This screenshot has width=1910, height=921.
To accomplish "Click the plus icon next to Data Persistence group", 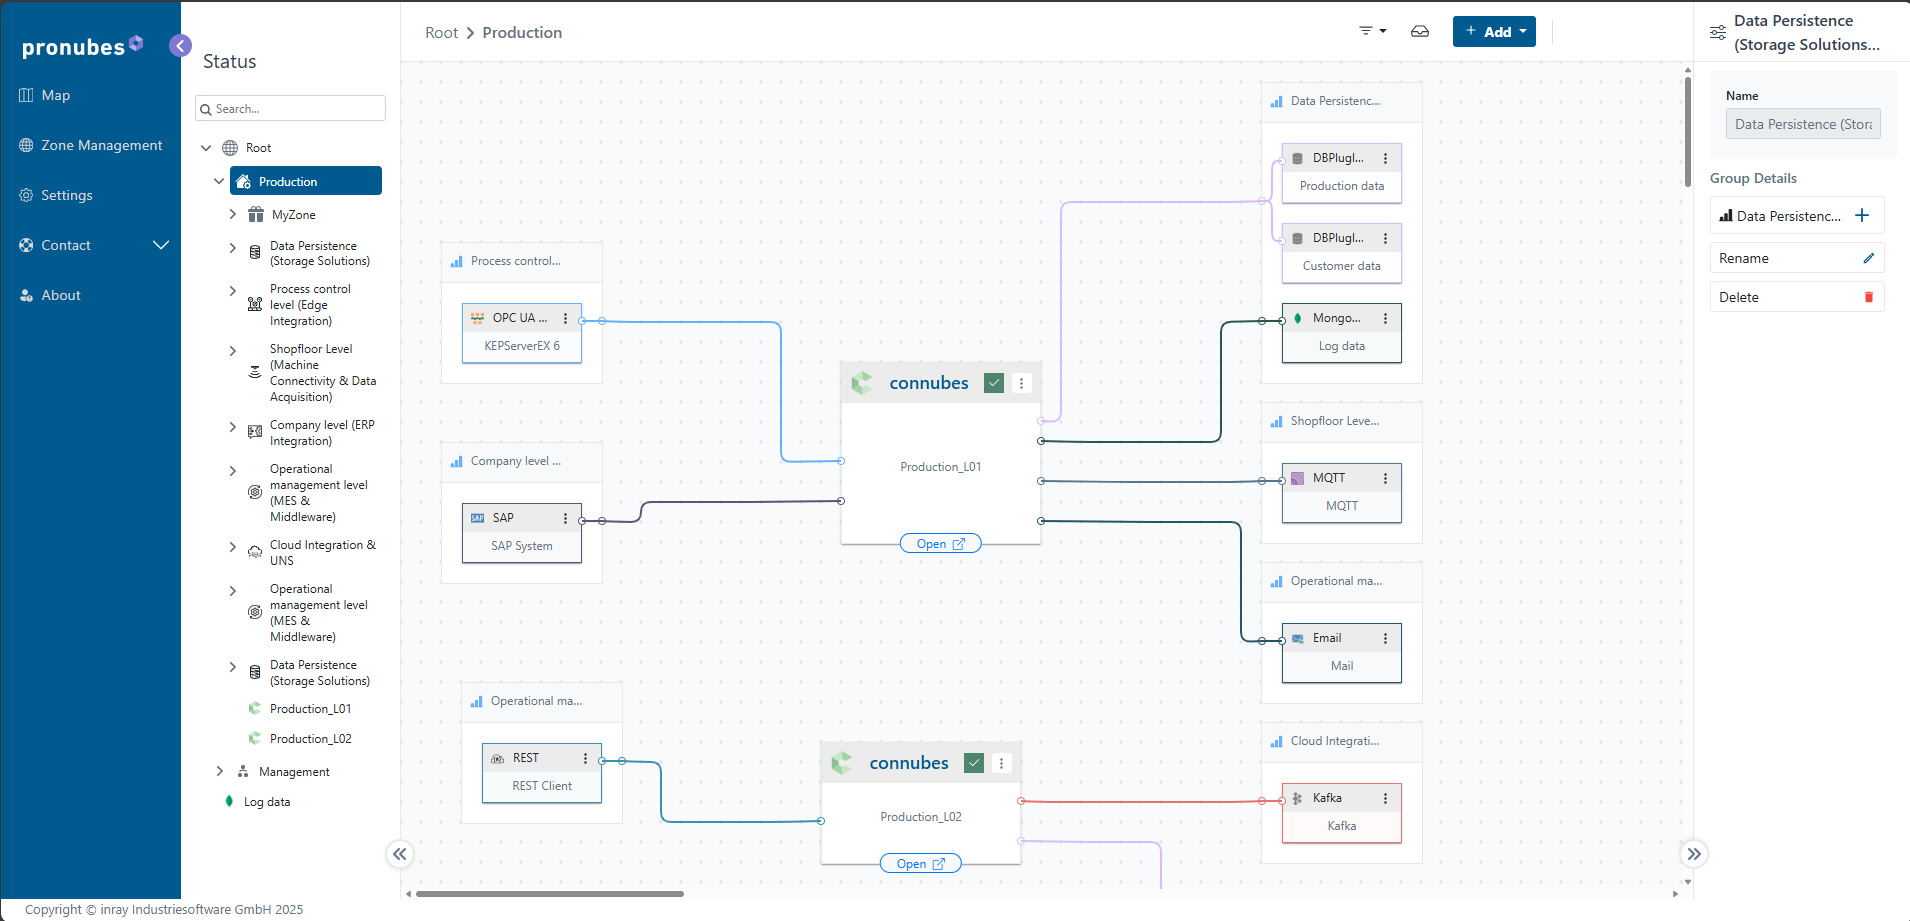I will [1862, 215].
